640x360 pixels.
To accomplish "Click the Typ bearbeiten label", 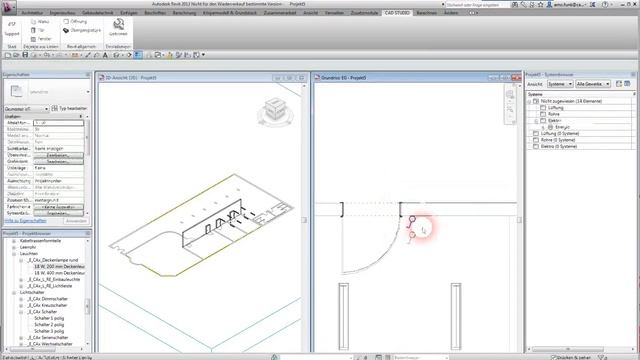I will pyautogui.click(x=73, y=109).
